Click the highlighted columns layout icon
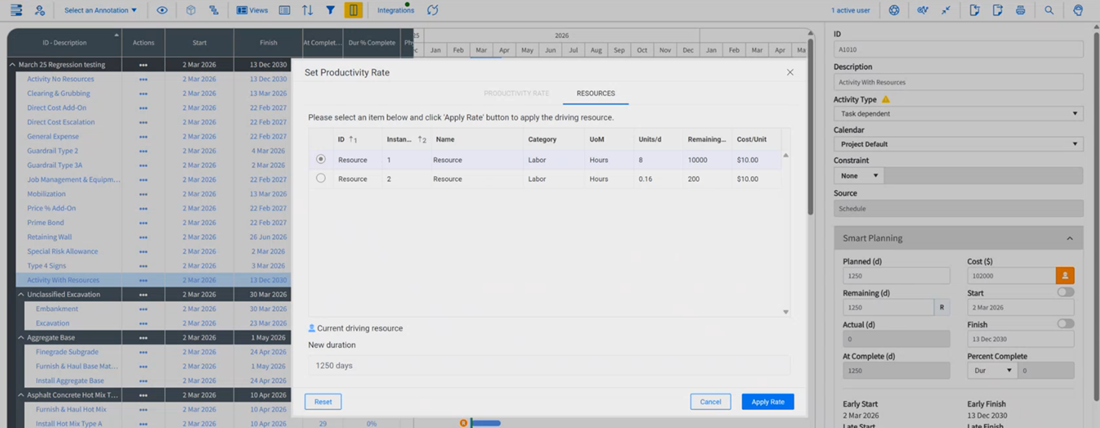This screenshot has width=1100, height=428. (x=354, y=11)
